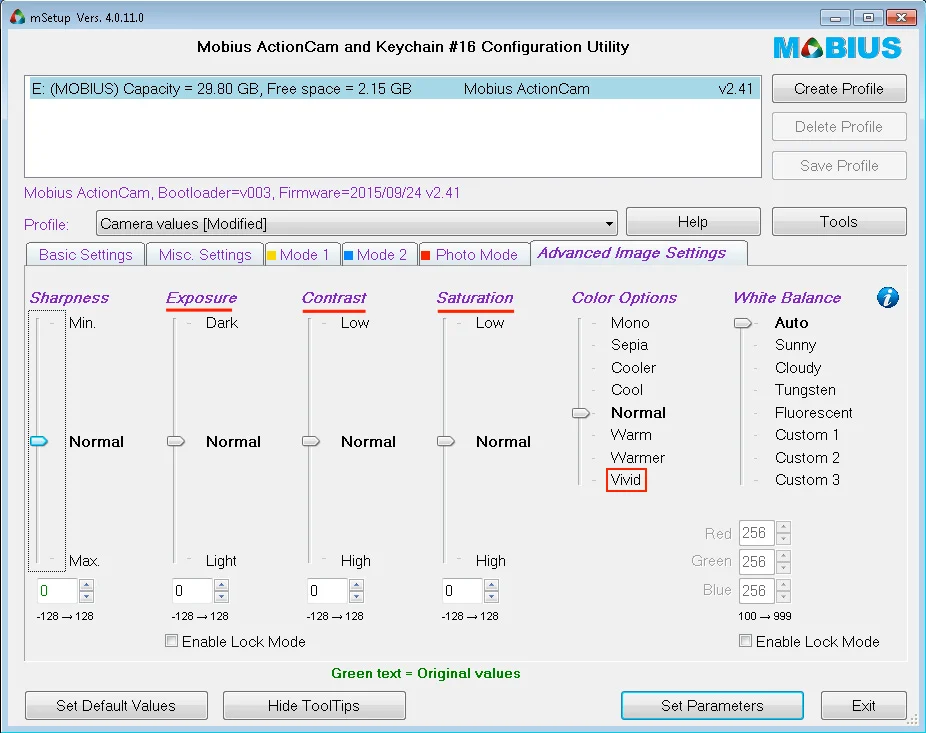The width and height of the screenshot is (926, 733).
Task: Click the Help button
Action: click(693, 221)
